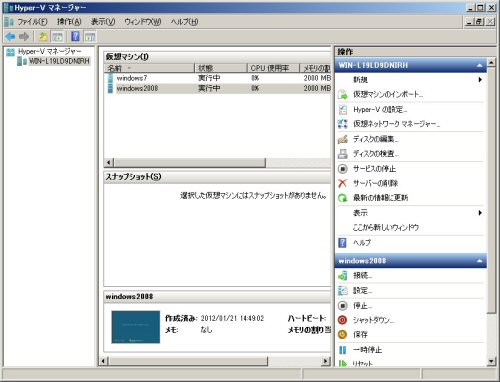
Task: Sort by CPU 使用率 column header
Action: click(x=274, y=68)
